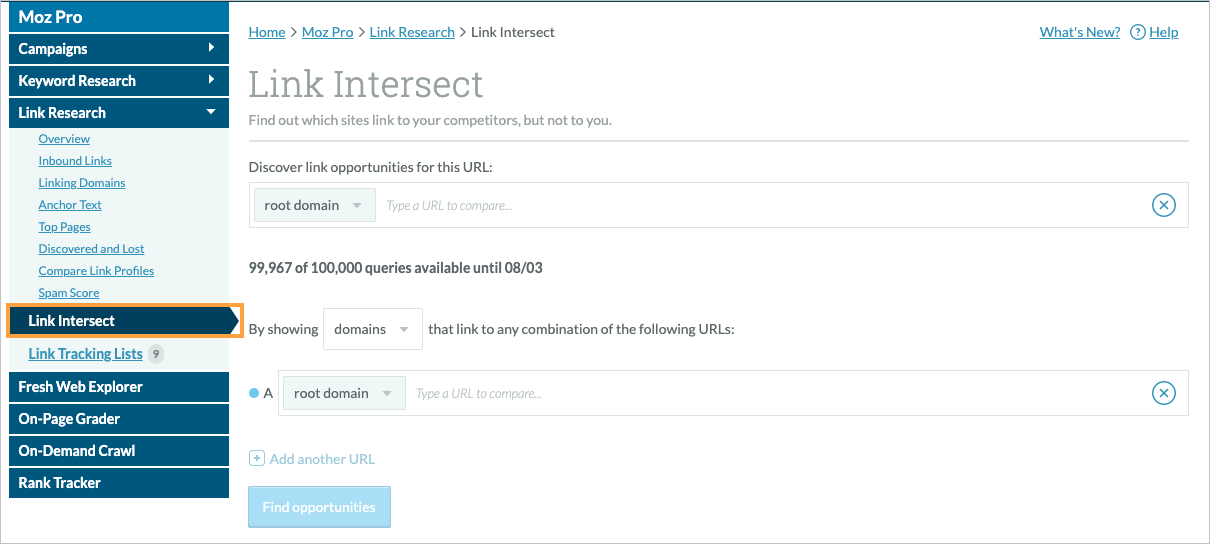Open the What's New? link

click(1079, 32)
